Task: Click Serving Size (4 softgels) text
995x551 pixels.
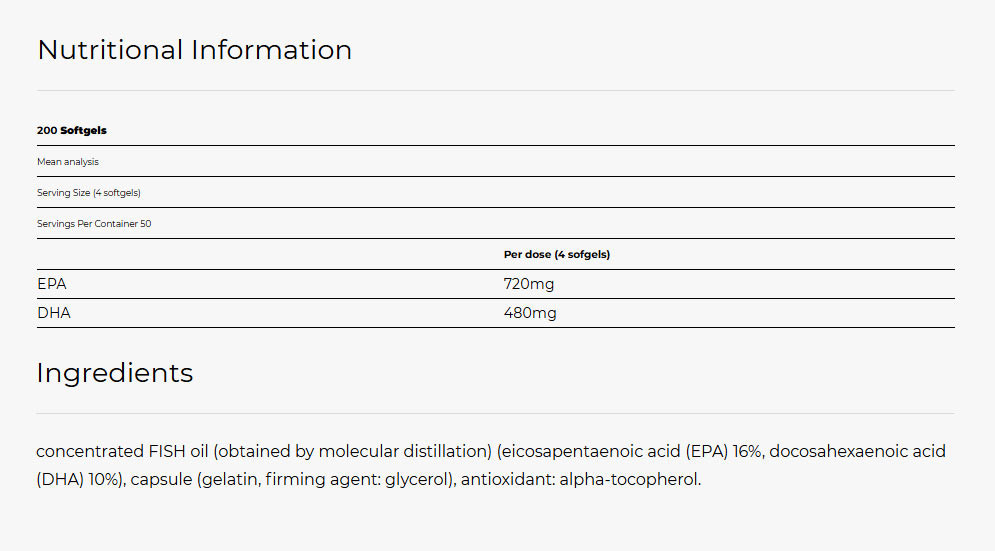Action: pos(89,192)
